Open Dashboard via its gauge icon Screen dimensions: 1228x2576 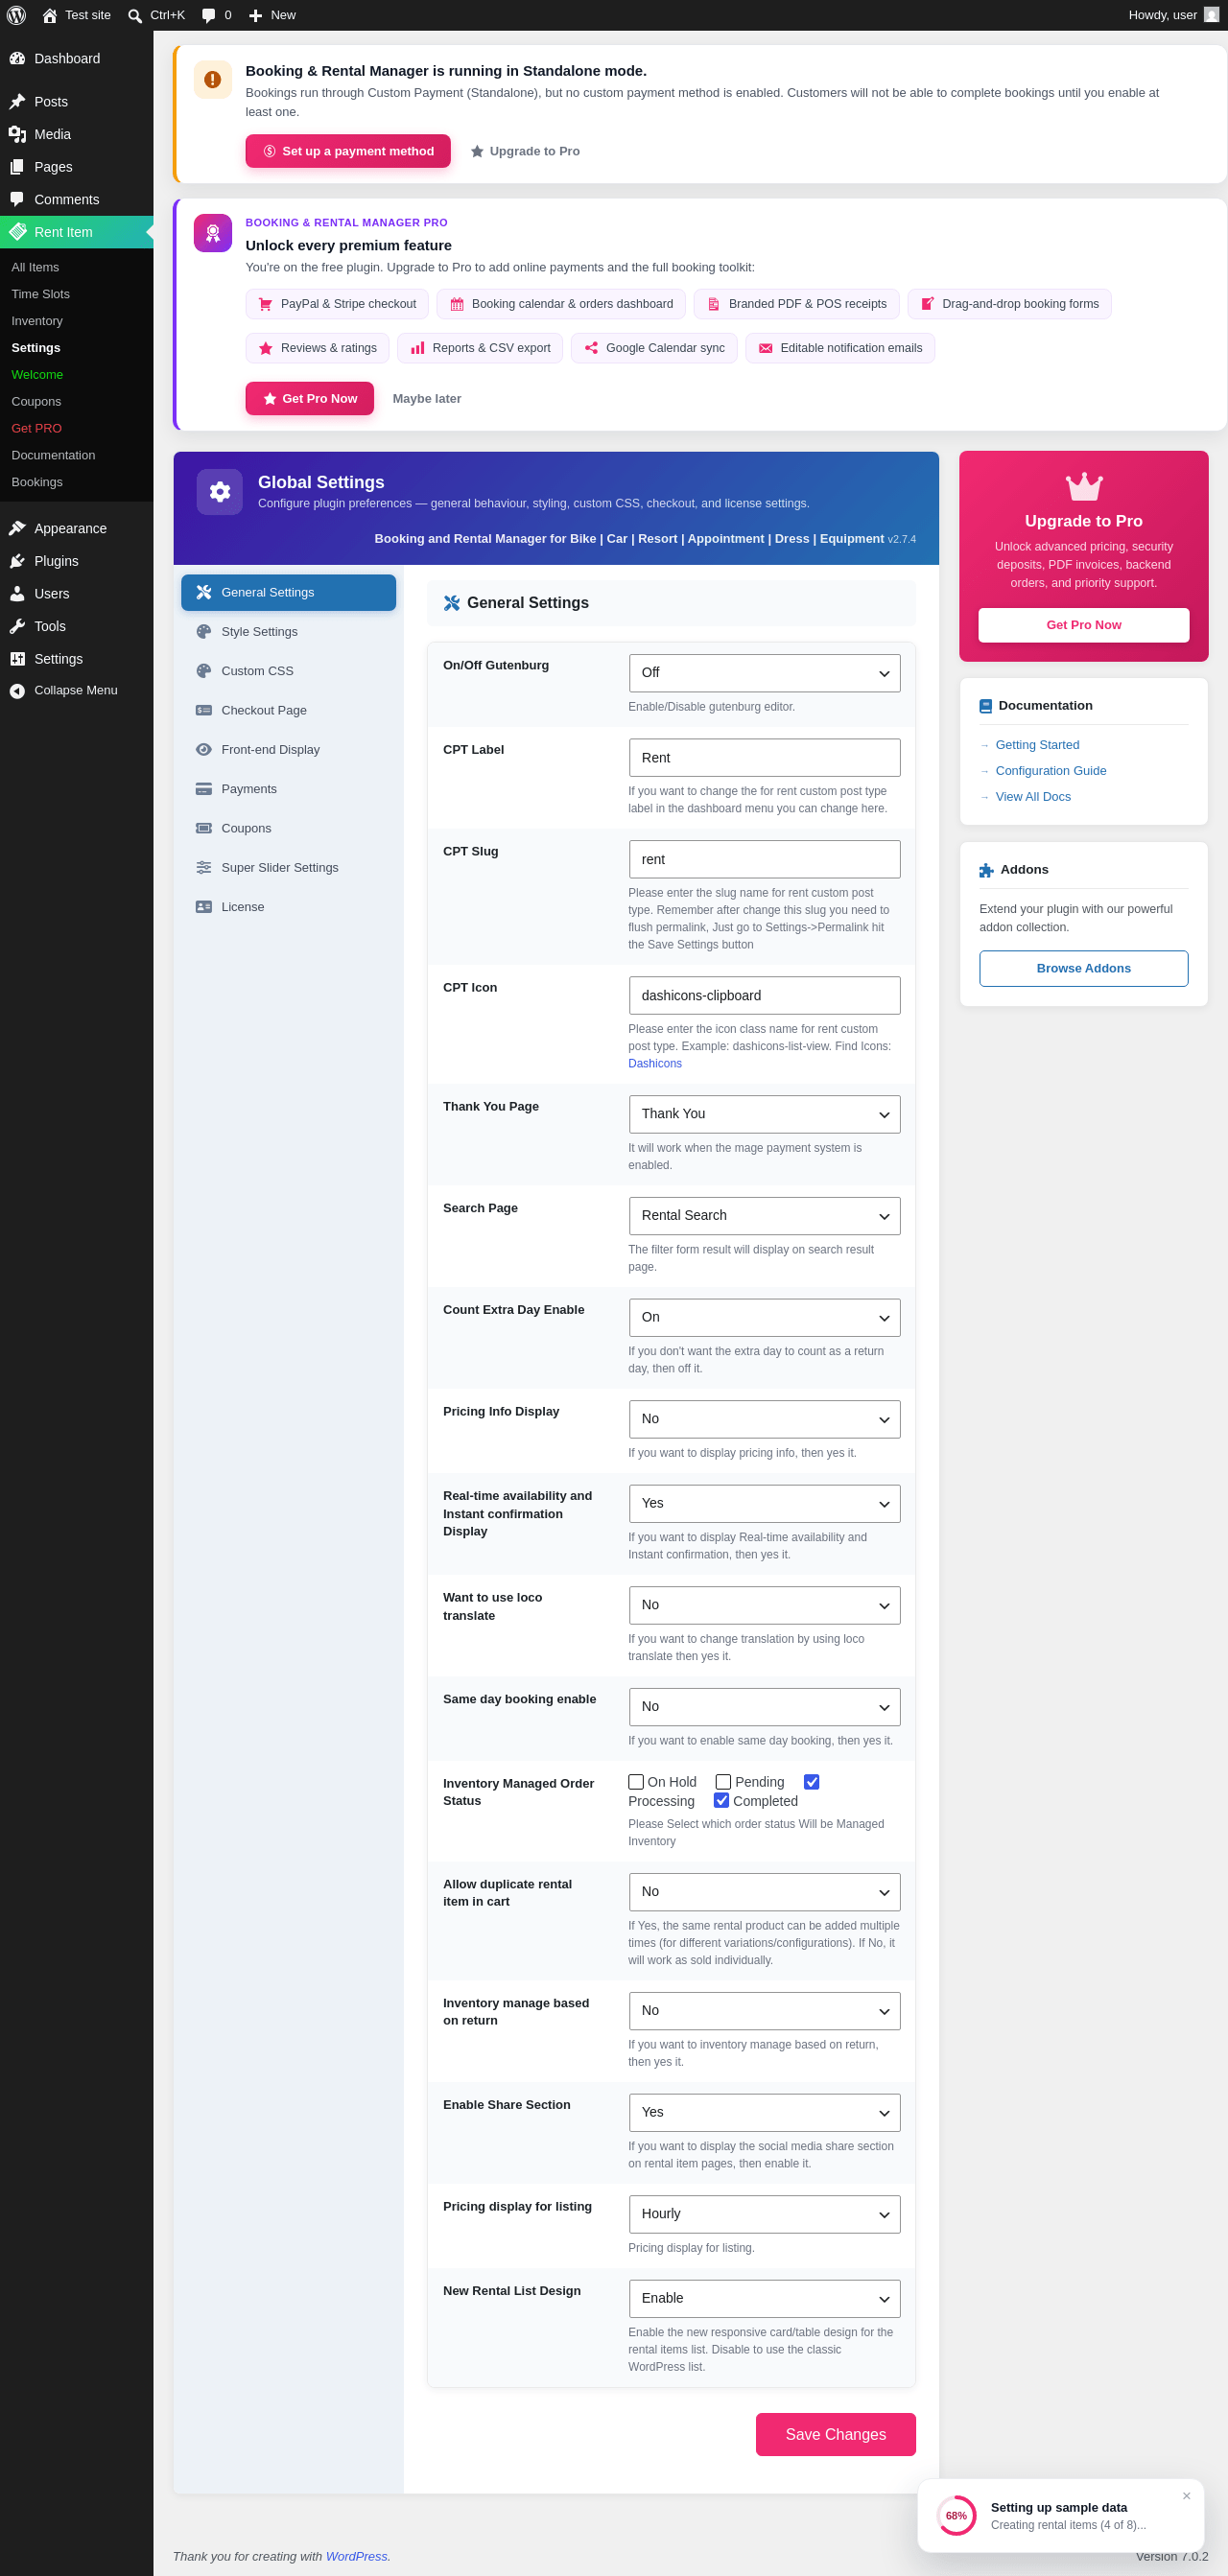coord(17,59)
